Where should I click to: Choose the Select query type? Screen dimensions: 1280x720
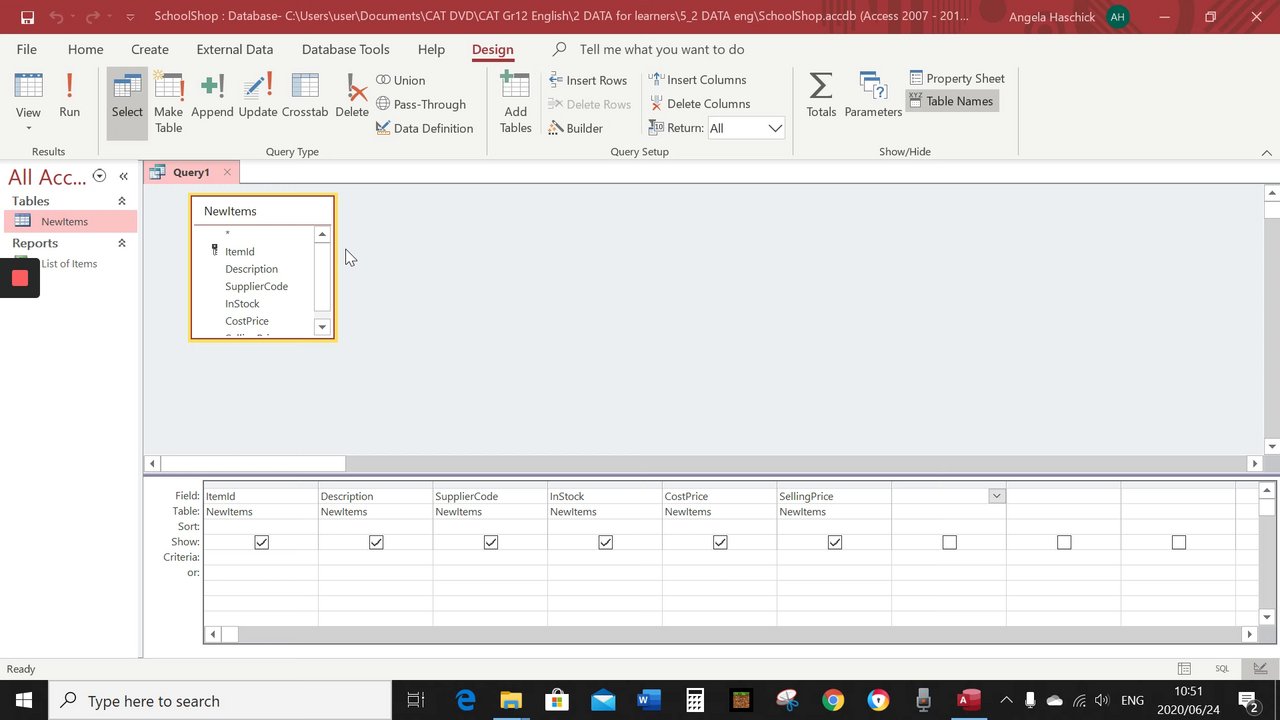127,103
